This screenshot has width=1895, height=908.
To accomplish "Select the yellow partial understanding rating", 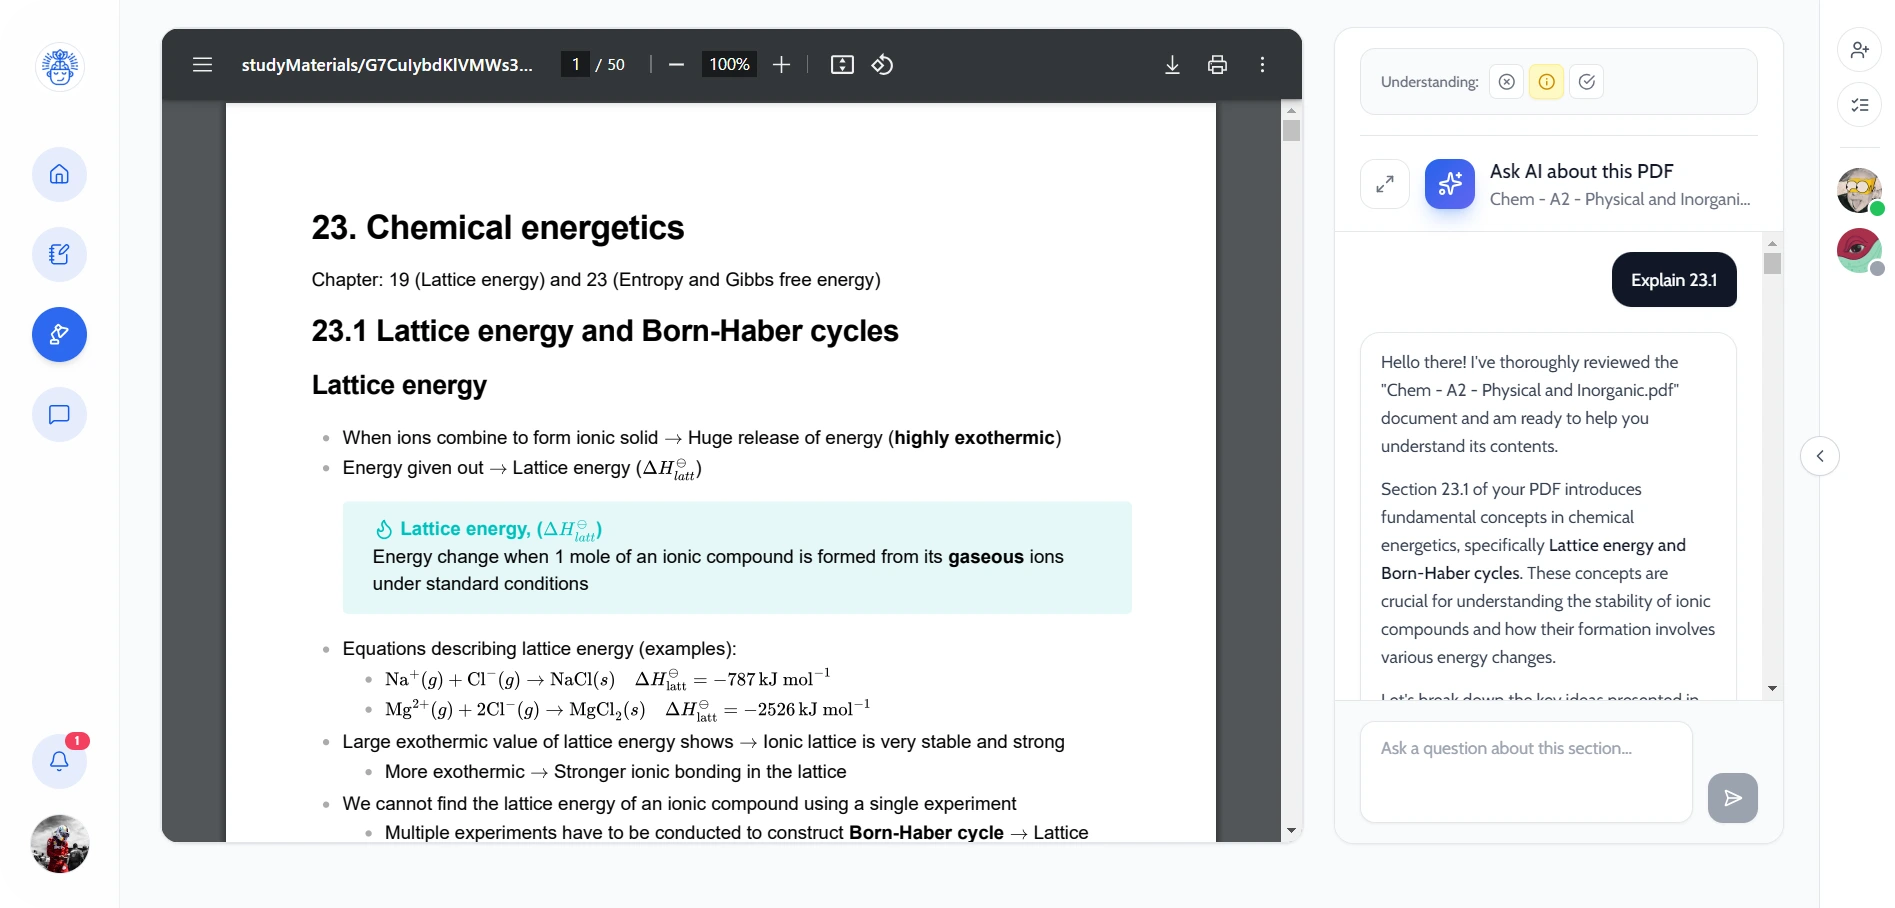I will point(1546,81).
